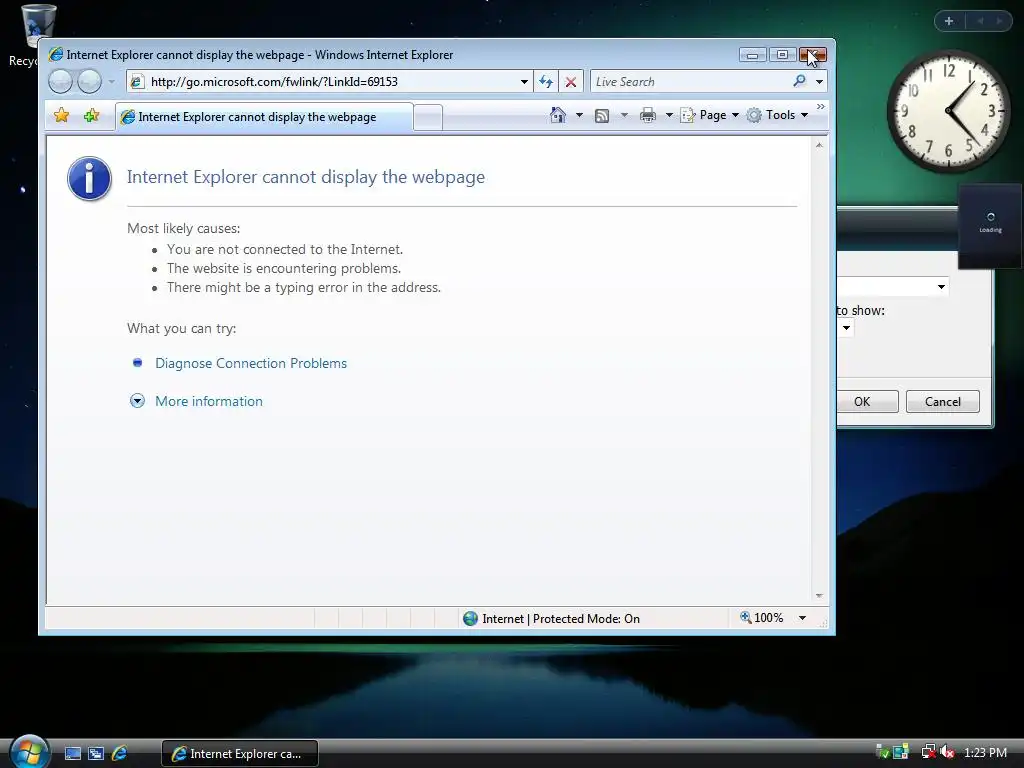Click the sidebar previous gadgets page arrow
Image resolution: width=1024 pixels, height=768 pixels.
980,21
